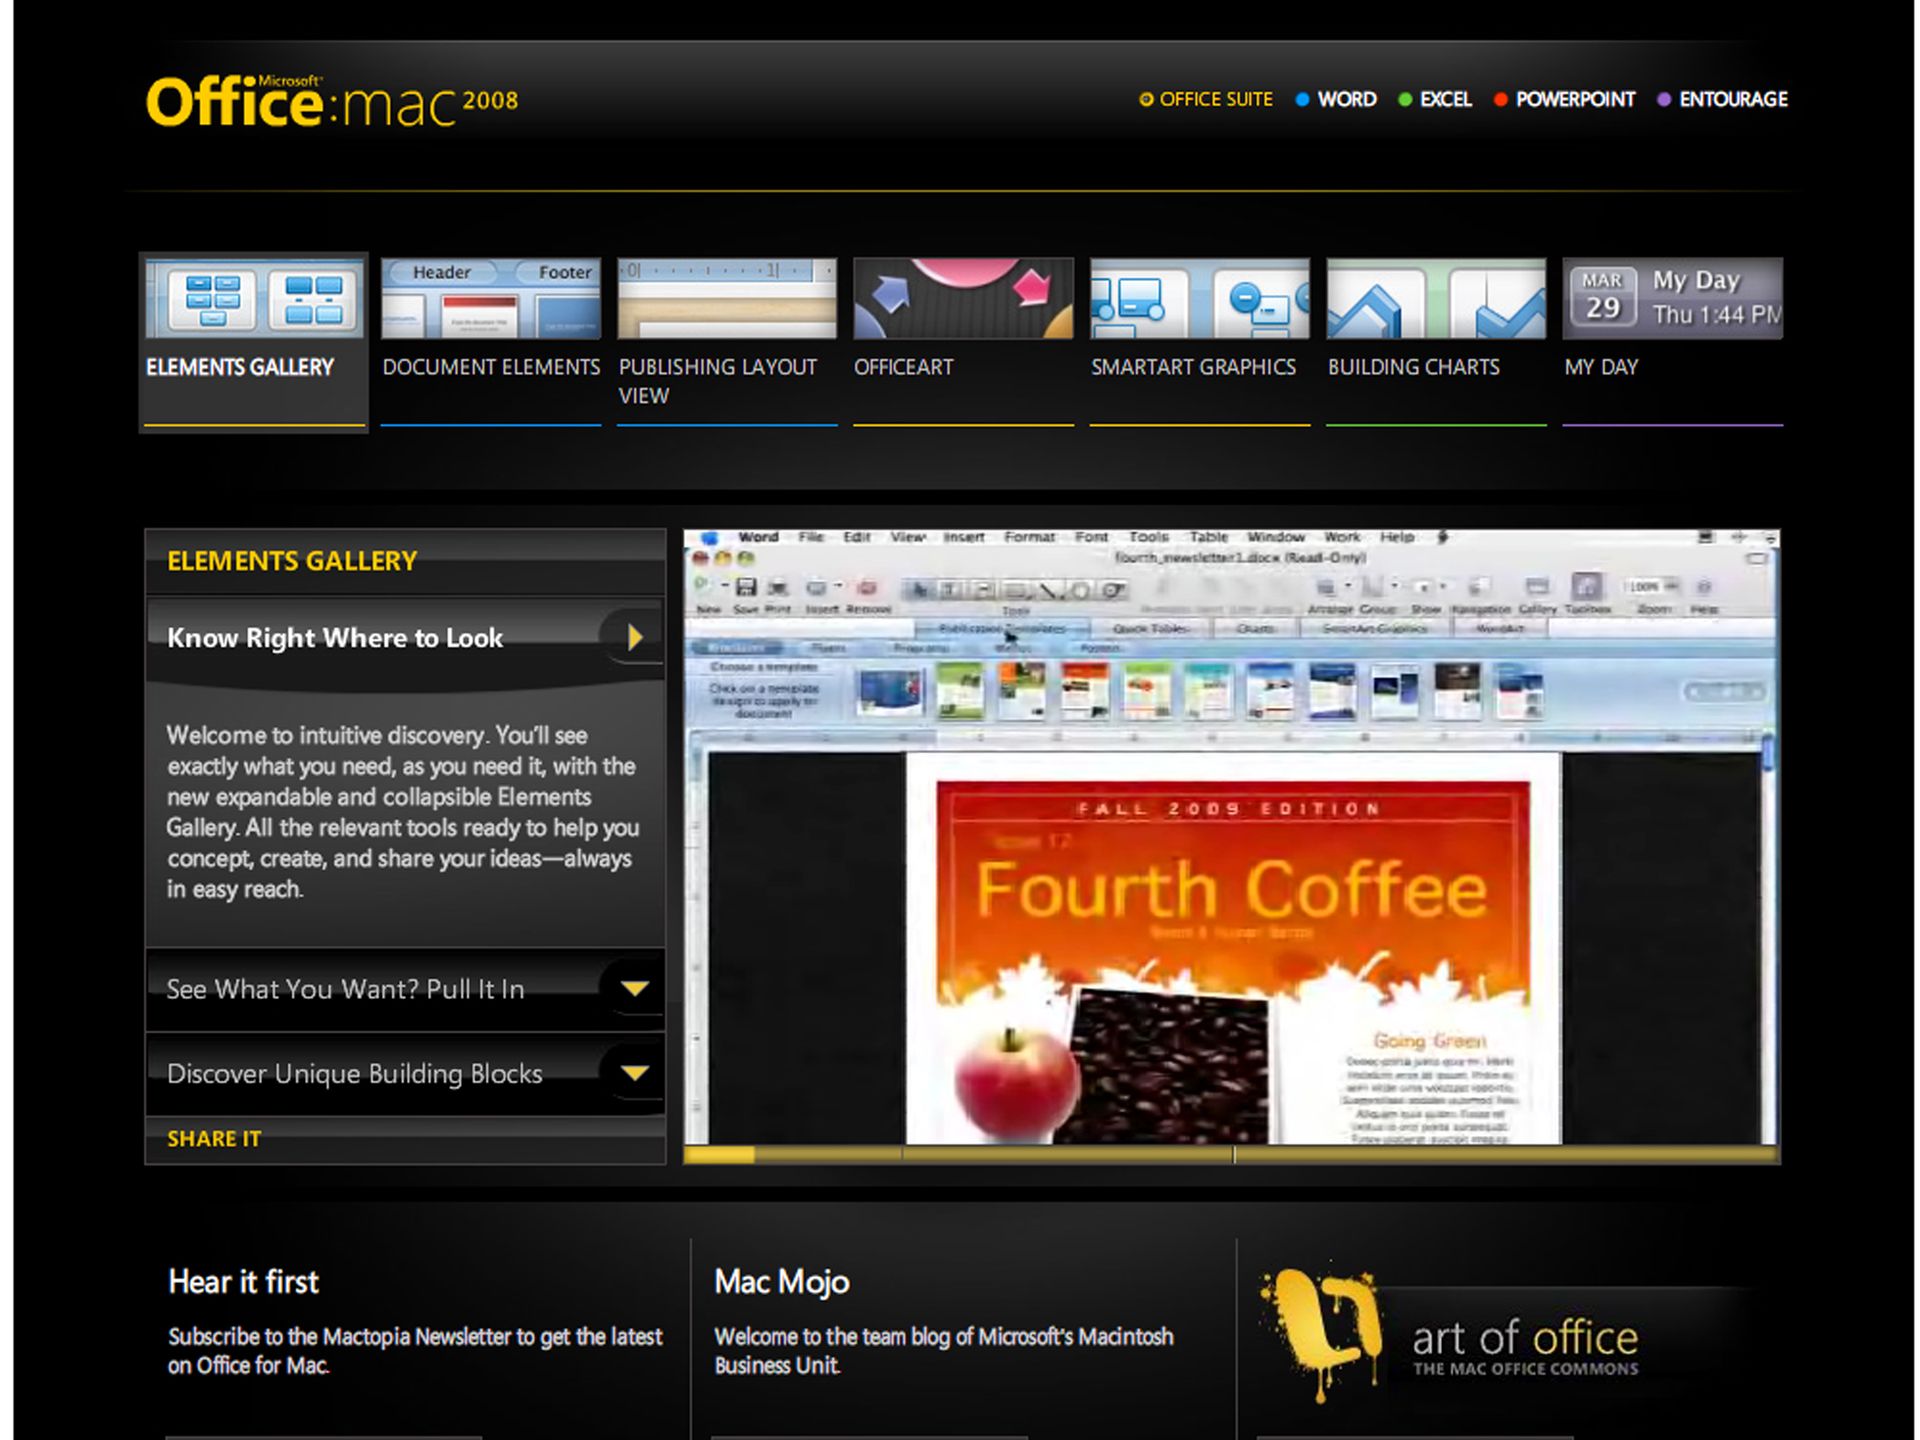Screen dimensions: 1920x1440
Task: Select the Building Charts feature icon
Action: coord(1434,297)
